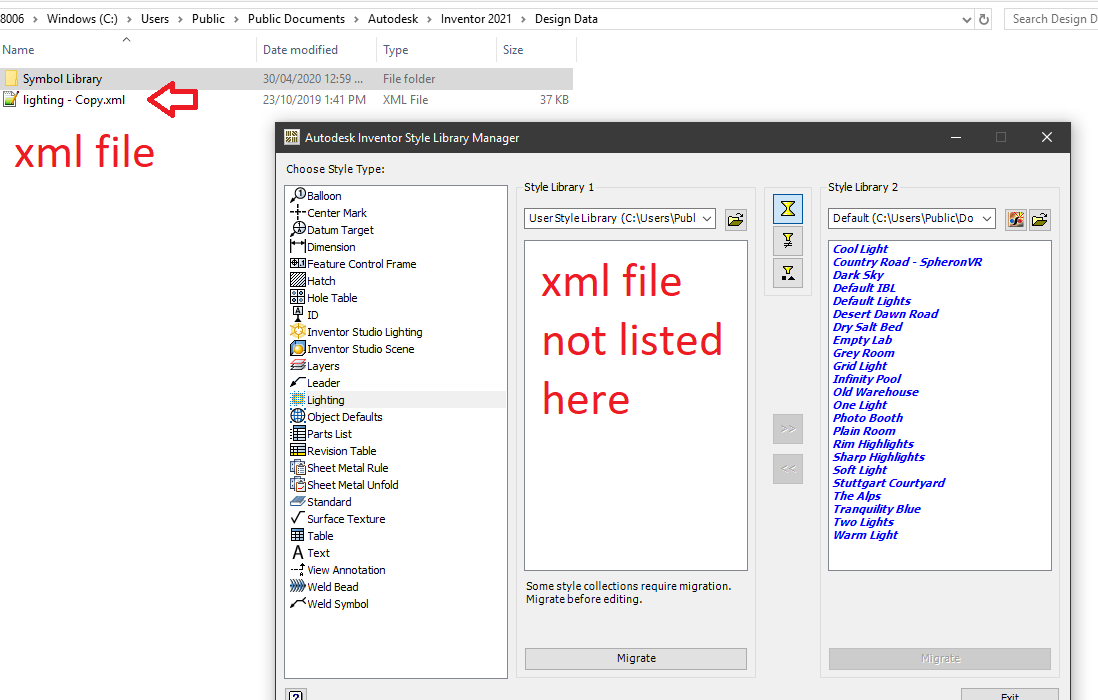The image size is (1098, 700).
Task: Select the Balloon style type
Action: 321,195
